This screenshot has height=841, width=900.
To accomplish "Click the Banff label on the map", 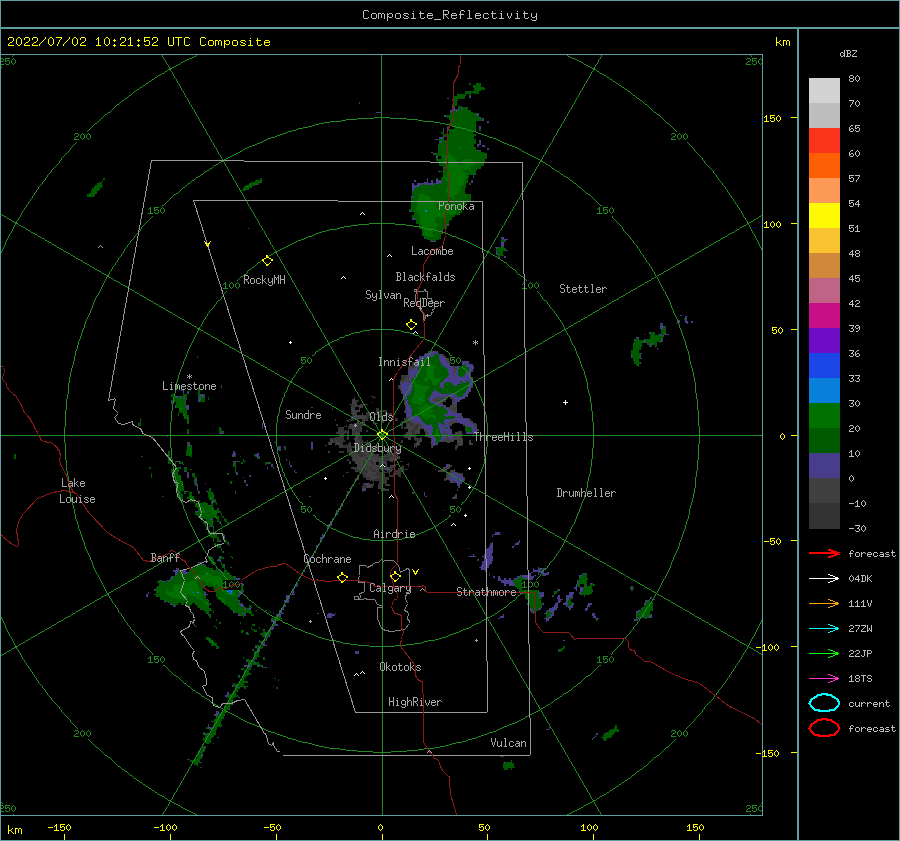I will coord(165,557).
